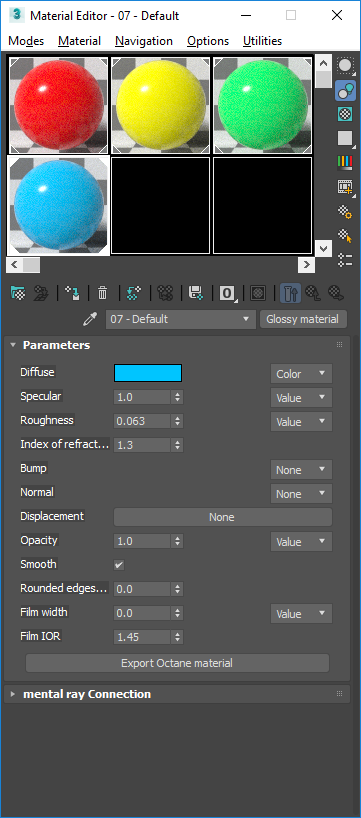
Task: Select the yellow sphere material slot
Action: (160, 105)
